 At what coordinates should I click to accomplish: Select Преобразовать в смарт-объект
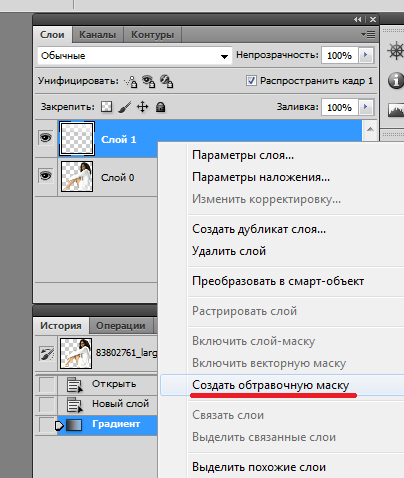(x=278, y=281)
